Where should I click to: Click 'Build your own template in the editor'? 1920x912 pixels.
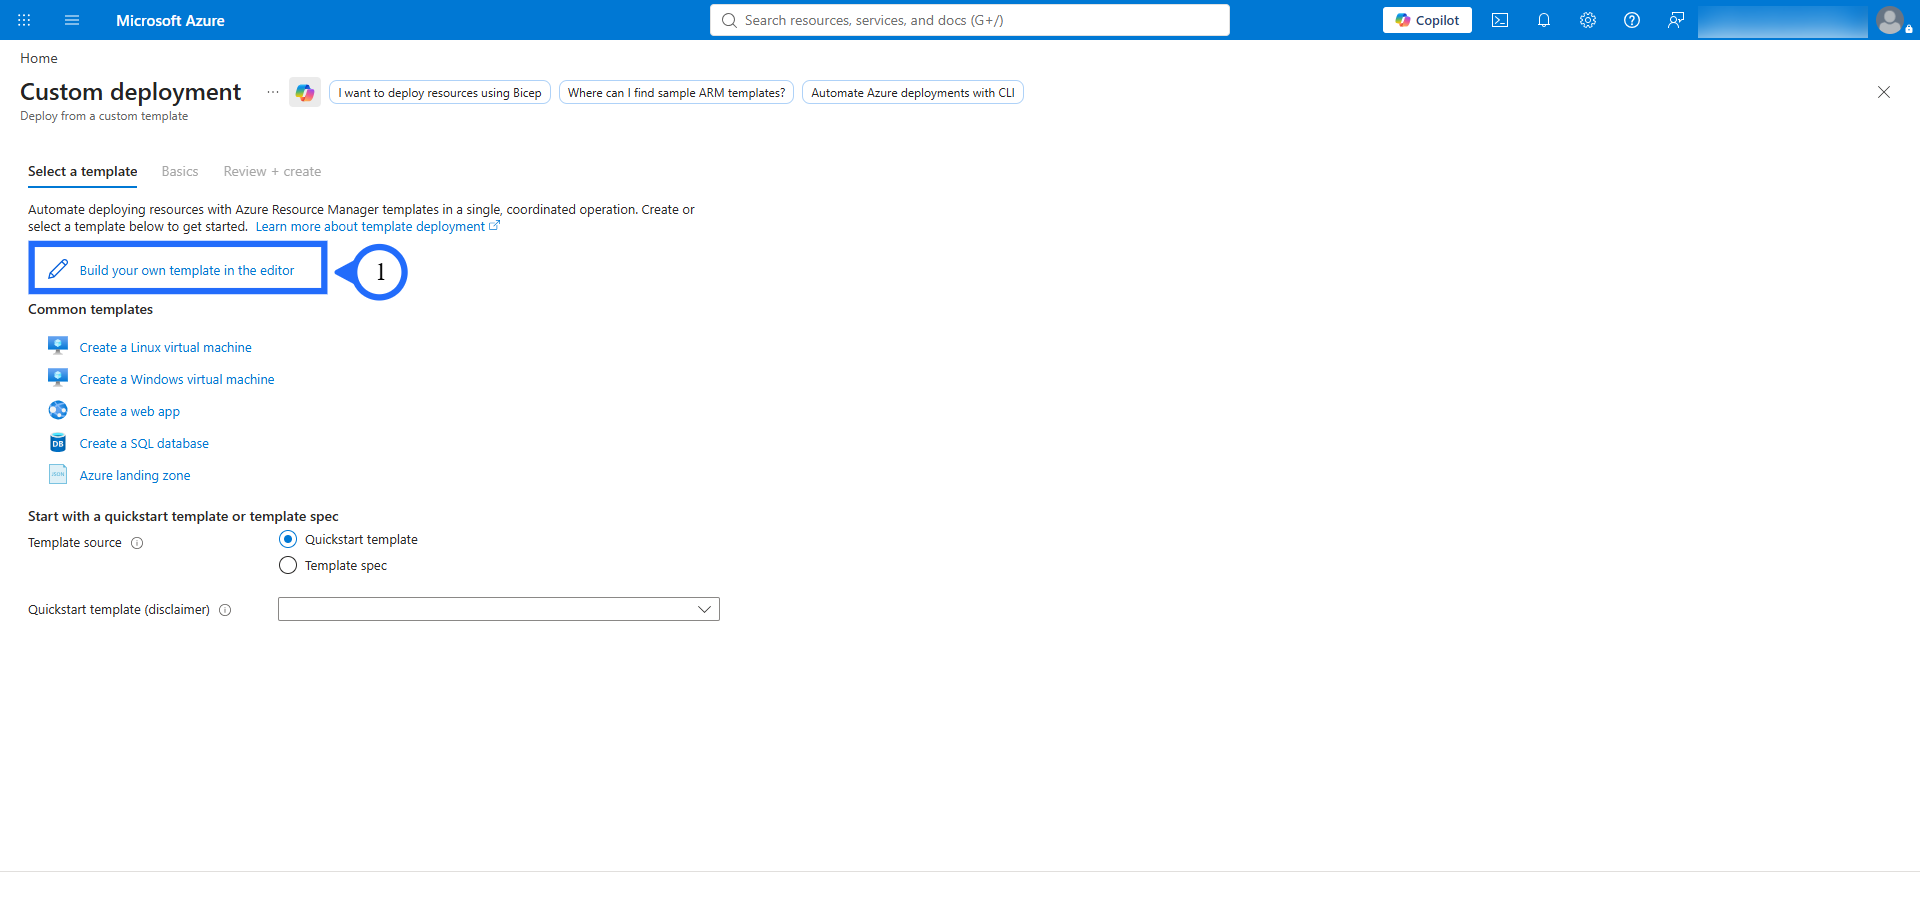[x=187, y=271]
